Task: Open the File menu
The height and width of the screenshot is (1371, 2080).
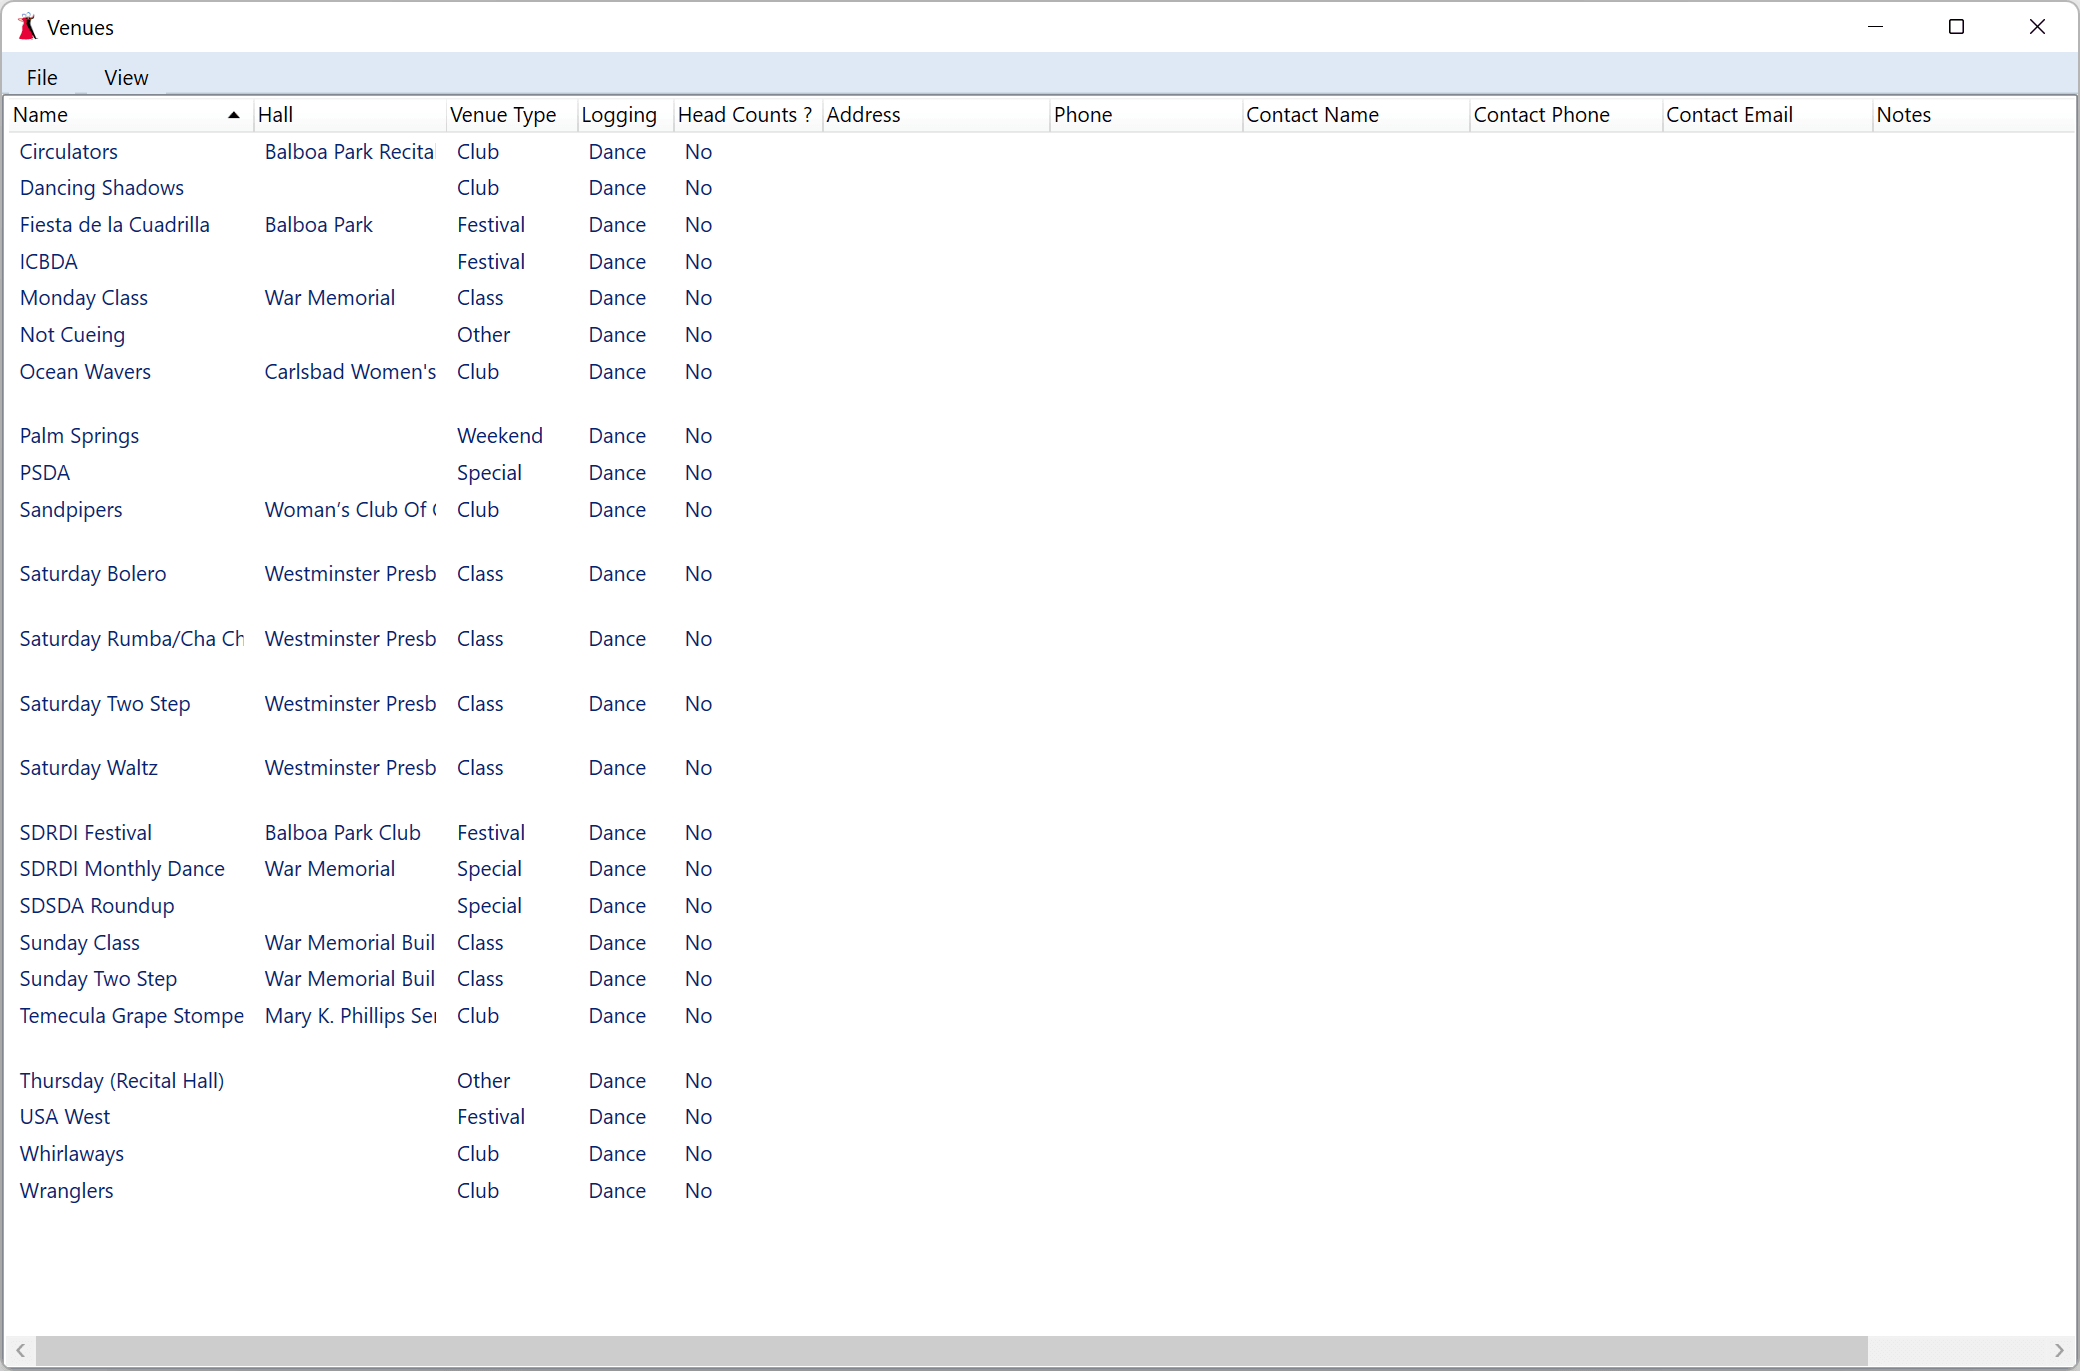Action: click(42, 77)
